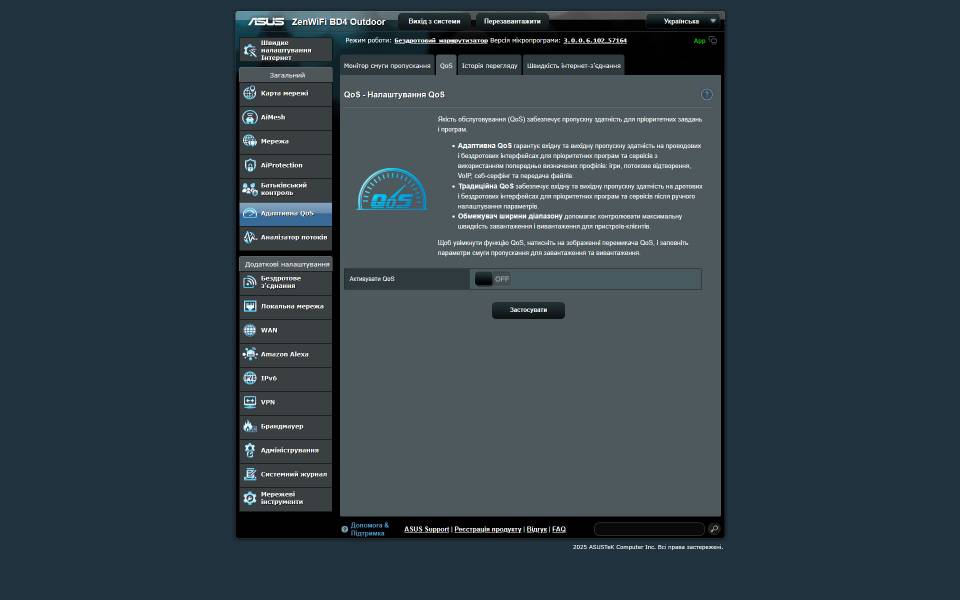Click the Брандмауер firewall icon

click(x=250, y=426)
